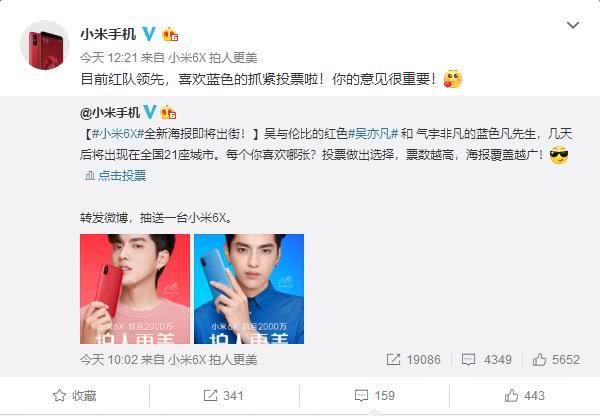Open the 小米手机 account name link
The height and width of the screenshot is (416, 600).
tap(108, 34)
